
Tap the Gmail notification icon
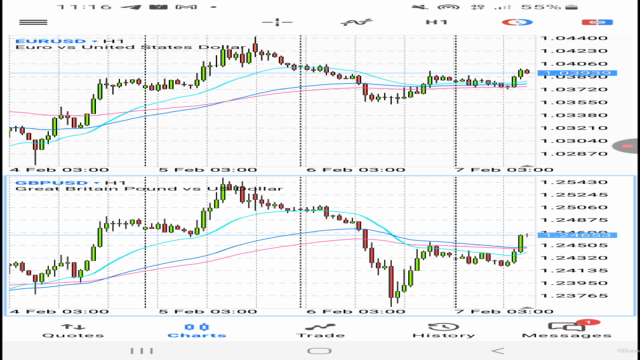[186, 7]
